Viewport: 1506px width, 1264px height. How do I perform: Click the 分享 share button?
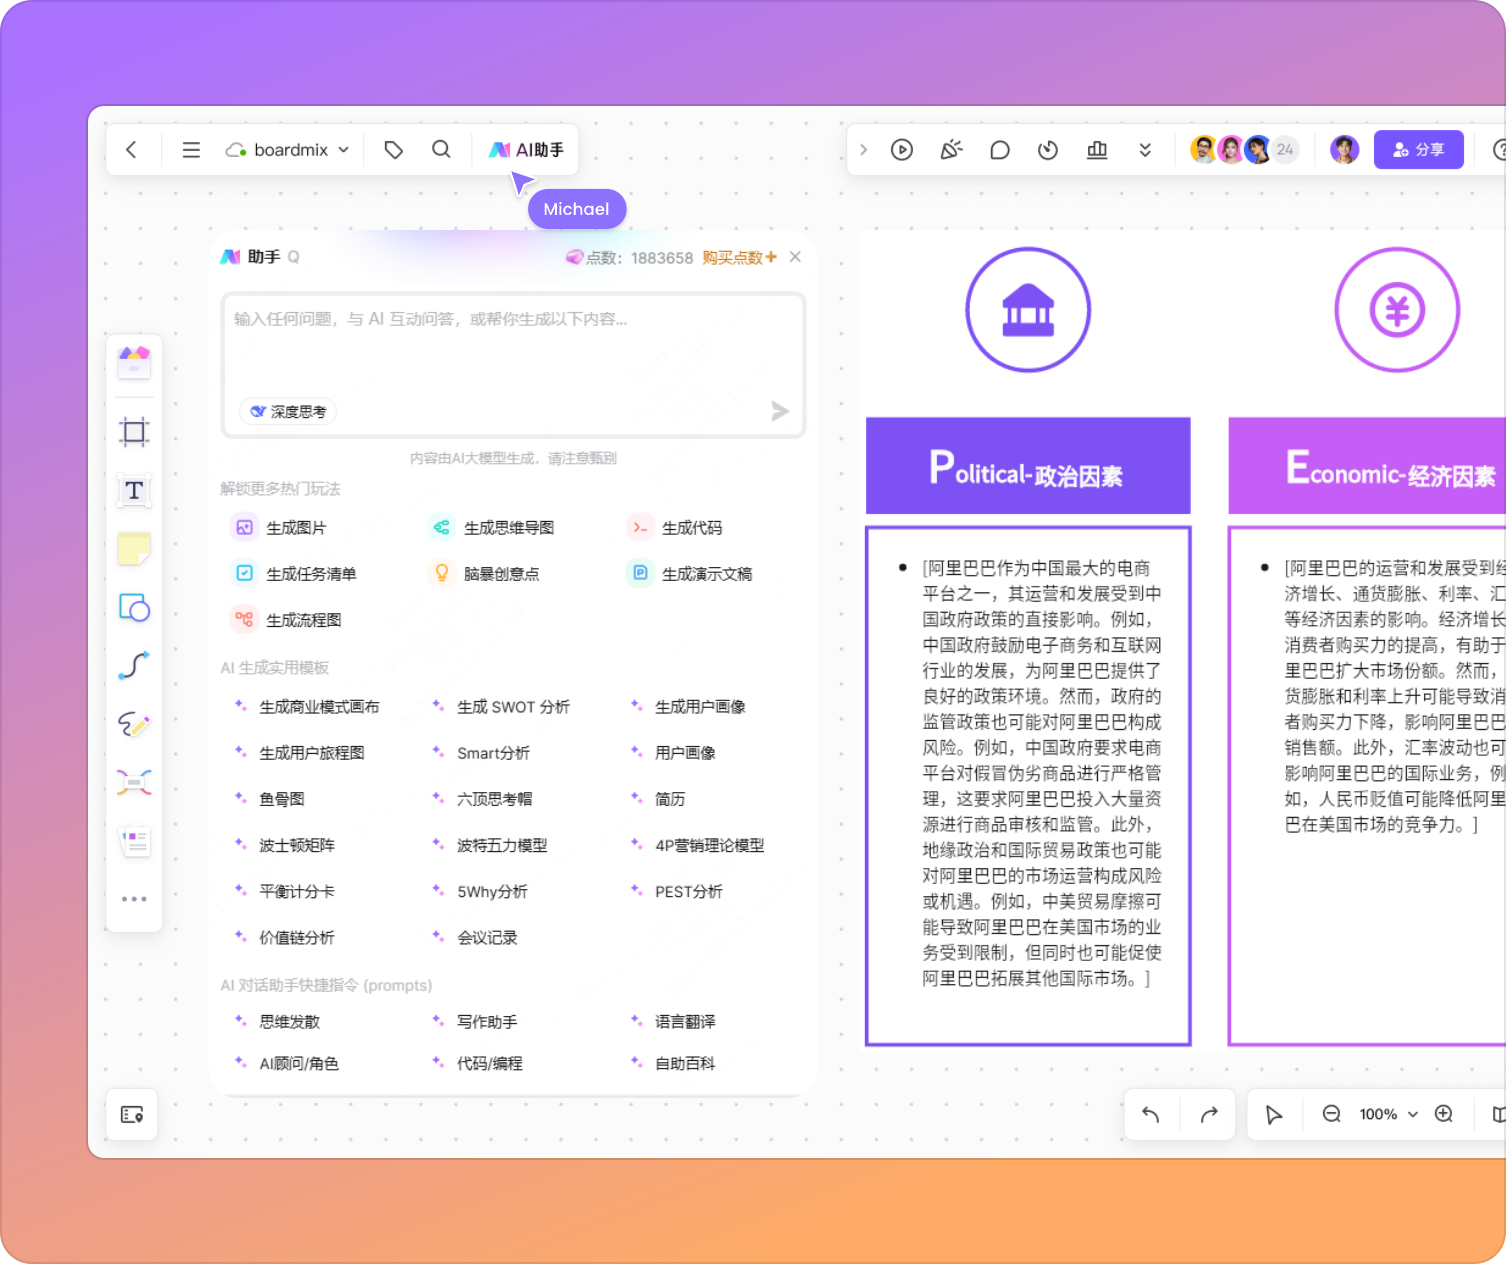(x=1419, y=150)
